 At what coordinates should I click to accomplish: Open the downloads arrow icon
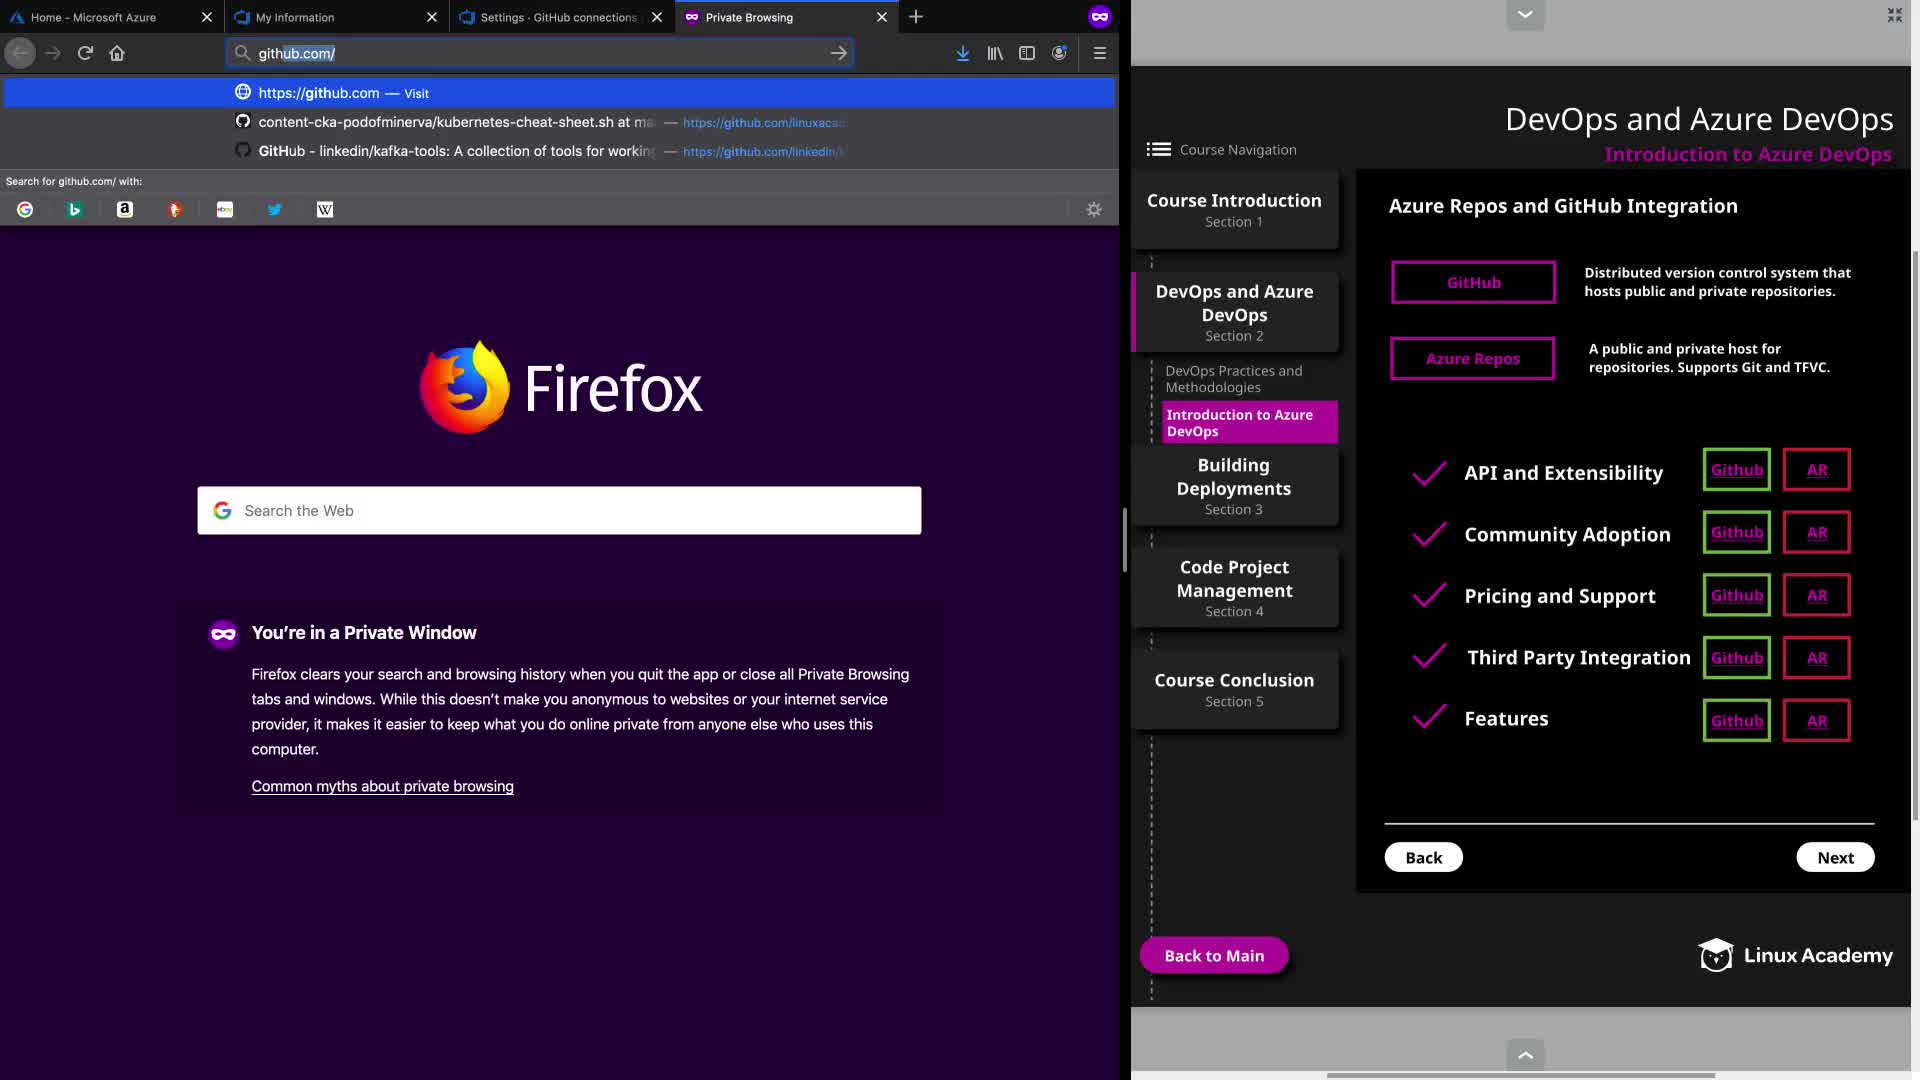click(x=962, y=53)
